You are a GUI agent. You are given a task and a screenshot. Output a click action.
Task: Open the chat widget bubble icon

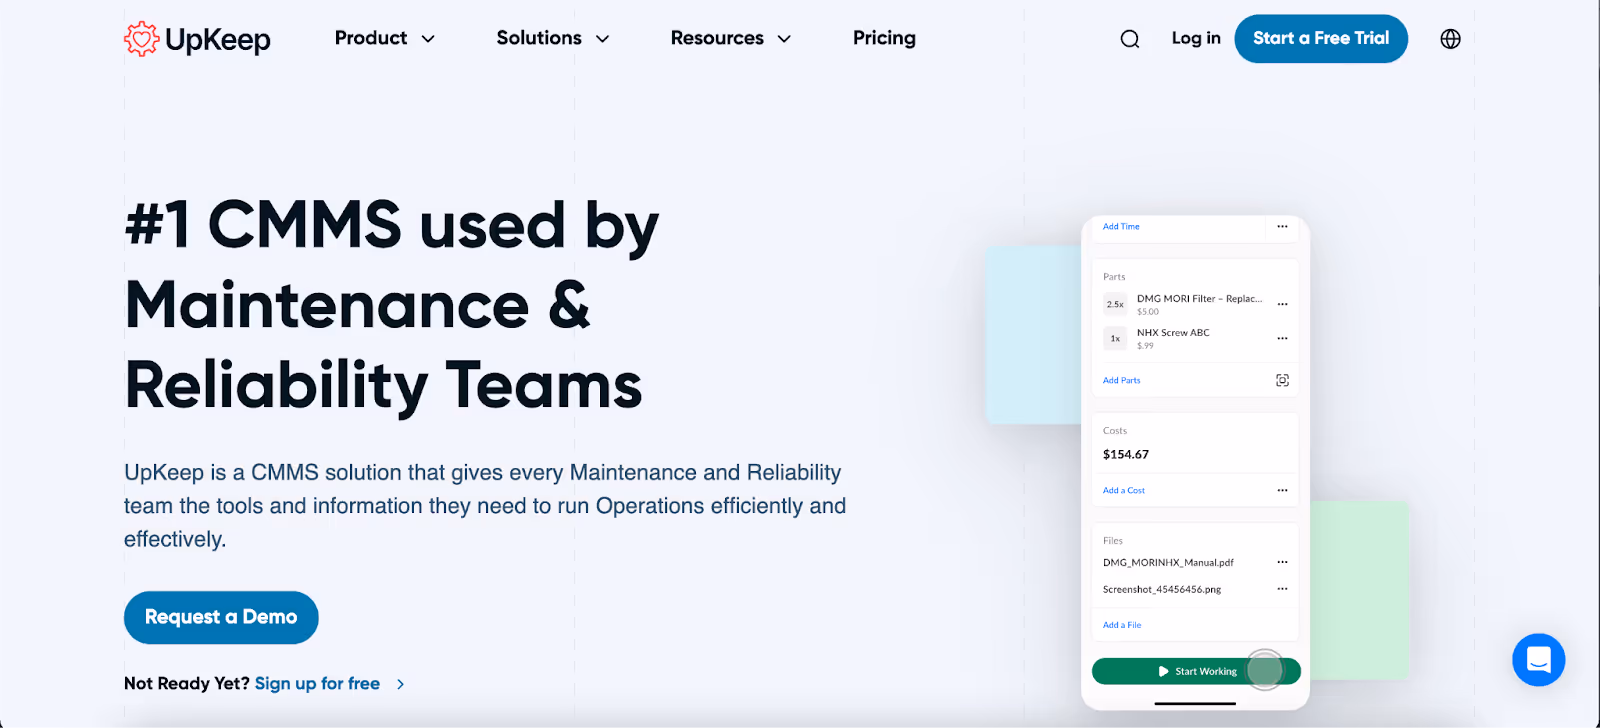1538,660
